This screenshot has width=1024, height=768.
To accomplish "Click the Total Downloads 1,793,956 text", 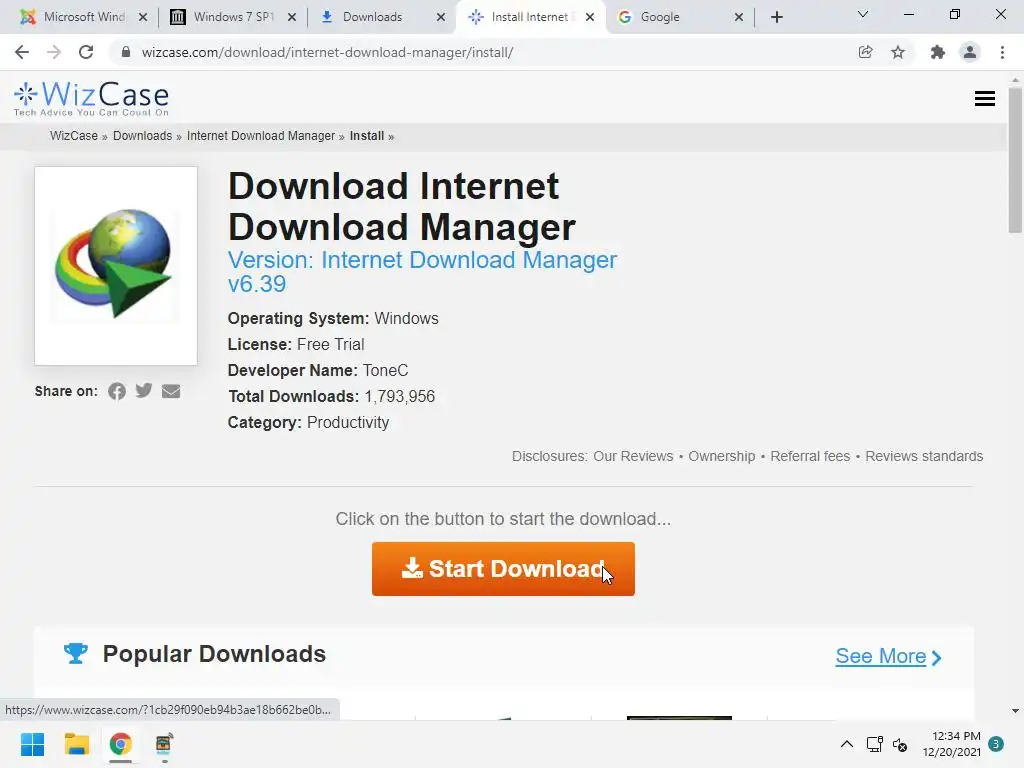I will point(331,396).
